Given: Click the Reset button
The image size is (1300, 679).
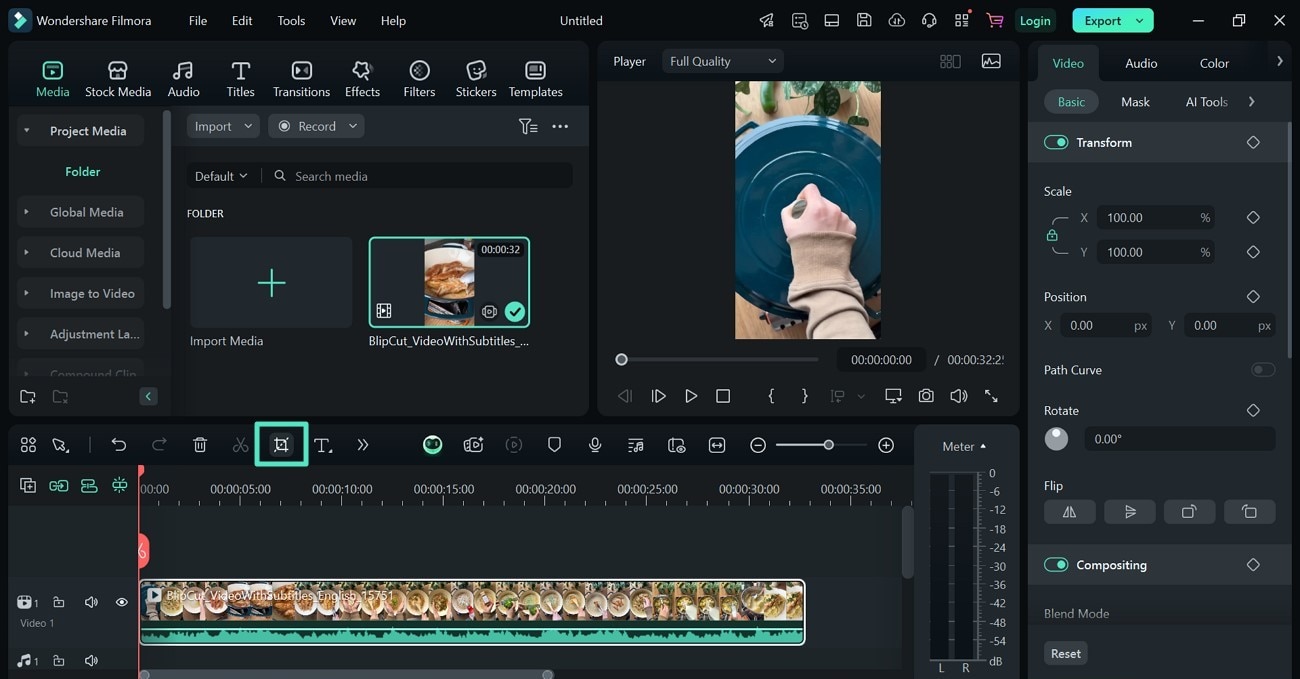Looking at the screenshot, I should (1065, 653).
